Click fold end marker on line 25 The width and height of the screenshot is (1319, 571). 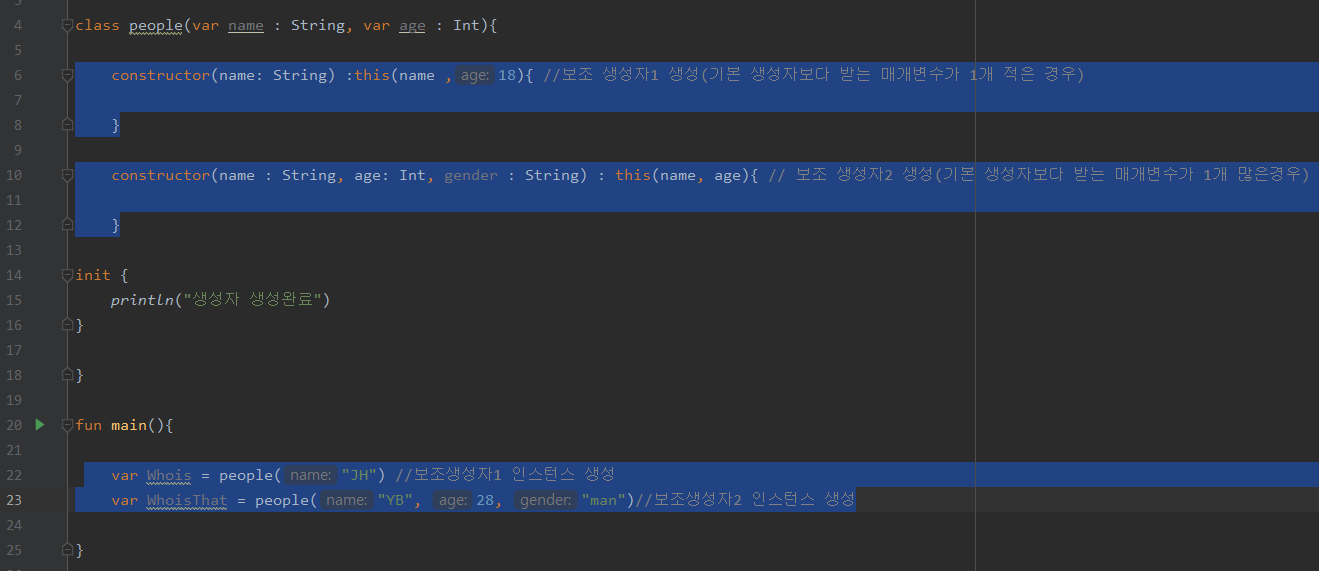point(67,550)
